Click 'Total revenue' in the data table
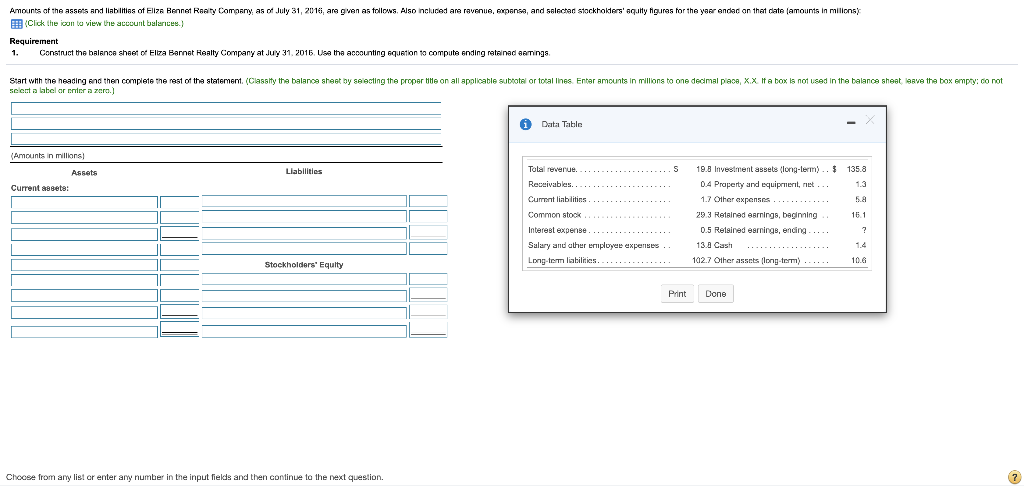1024x488 pixels. [551, 169]
